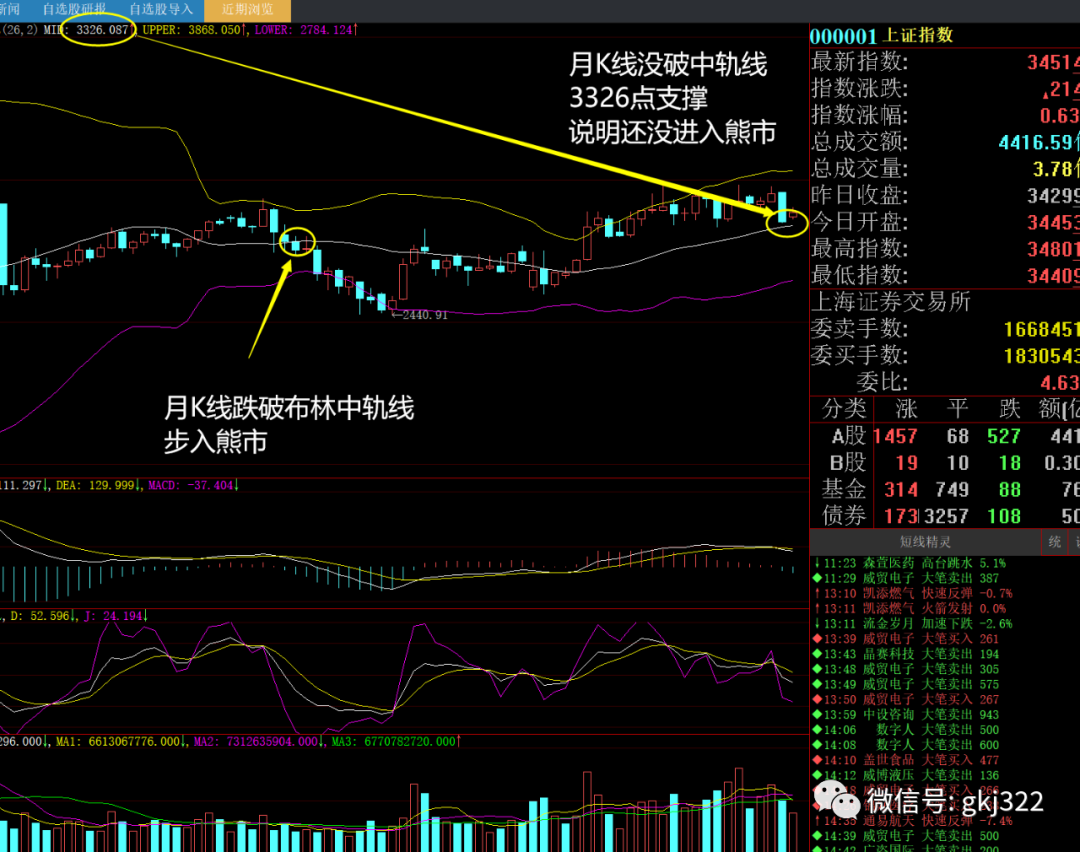The height and width of the screenshot is (852, 1080).
Task: Select the 今日开盘 row
Action: (x=945, y=222)
